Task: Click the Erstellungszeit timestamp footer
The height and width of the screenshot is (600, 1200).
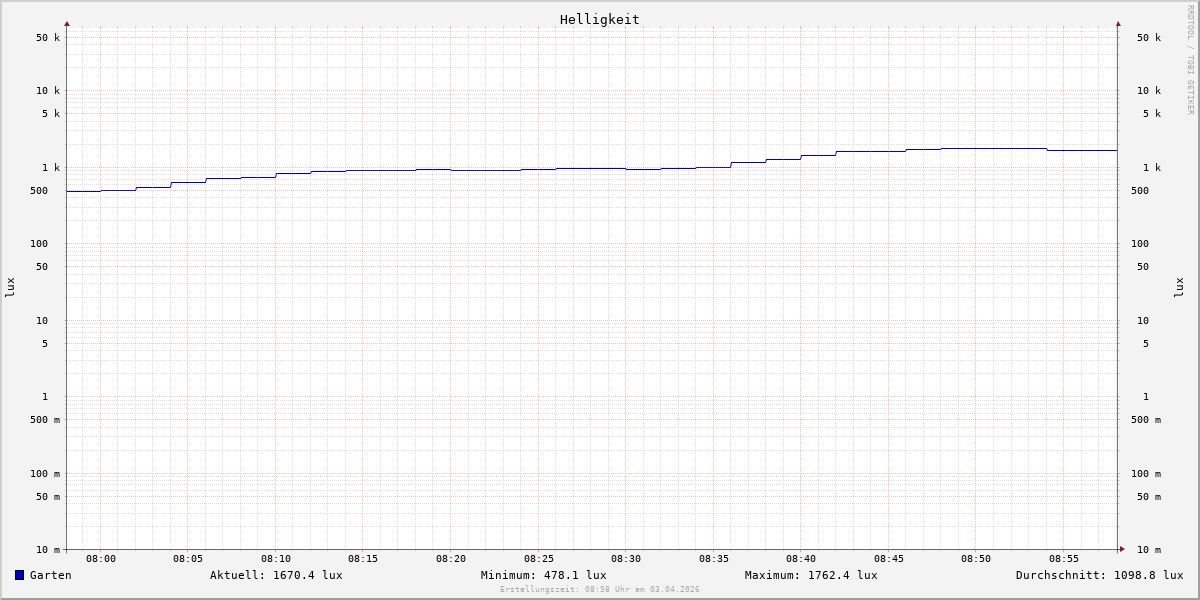Action: pyautogui.click(x=600, y=590)
